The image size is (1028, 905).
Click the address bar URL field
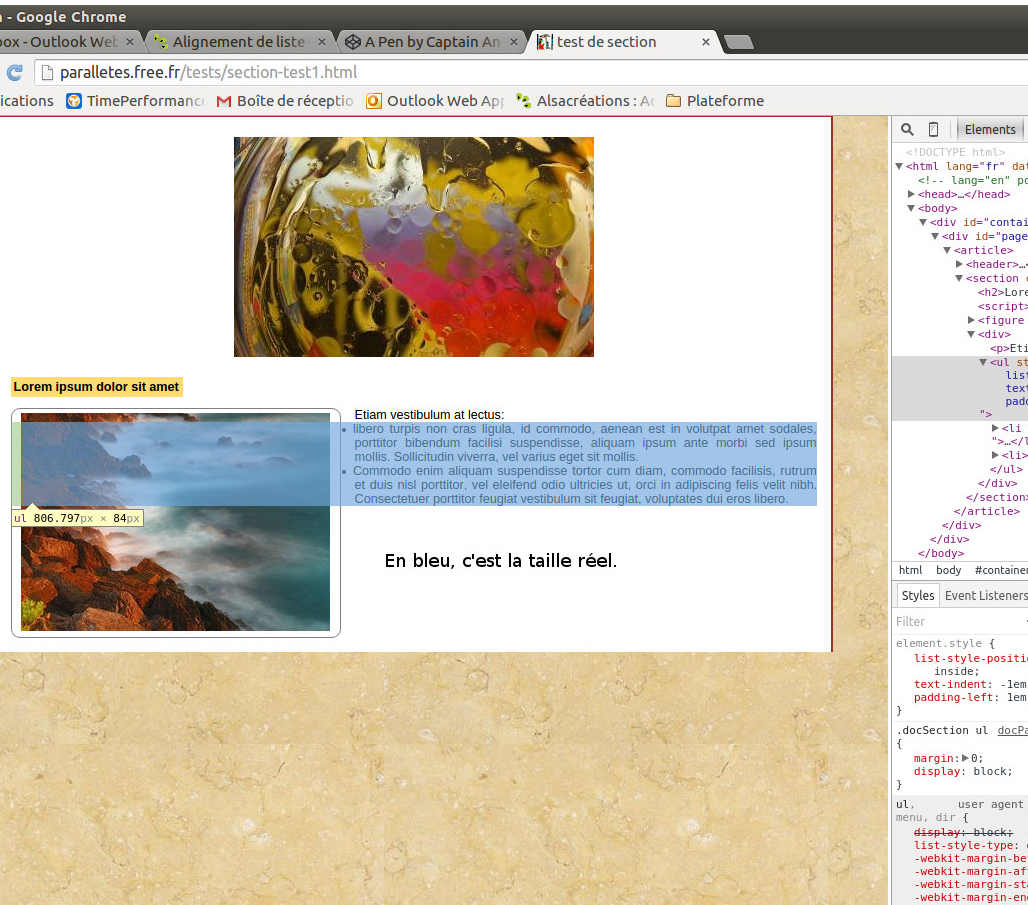531,72
